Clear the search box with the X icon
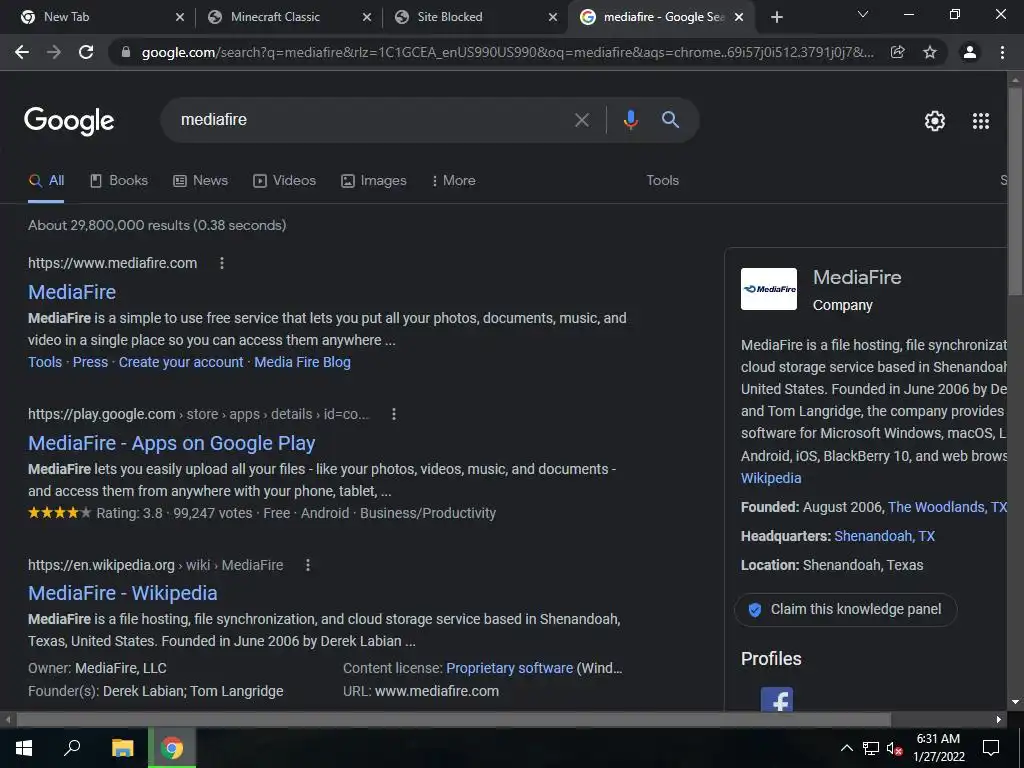This screenshot has height=768, width=1024. point(581,120)
